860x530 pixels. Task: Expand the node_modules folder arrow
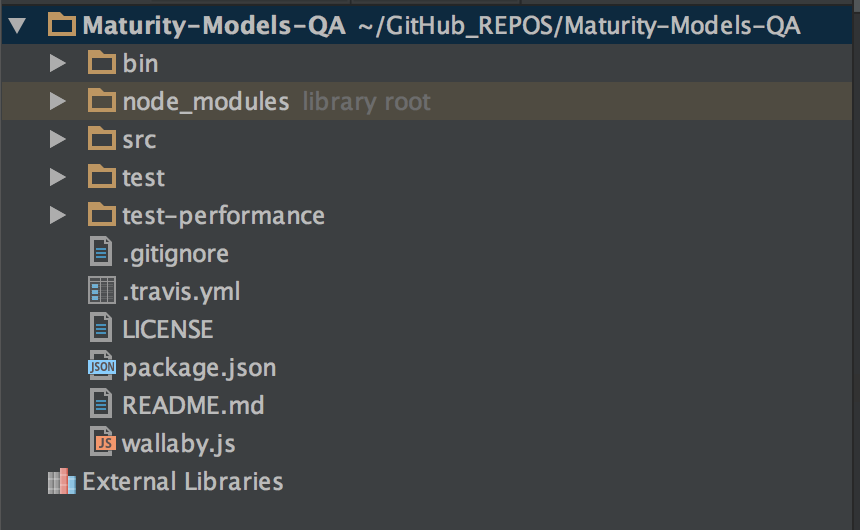coord(58,101)
